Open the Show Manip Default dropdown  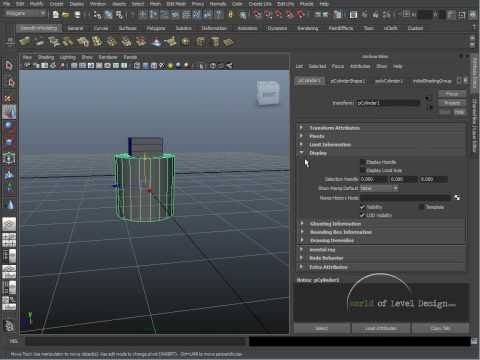pos(379,188)
